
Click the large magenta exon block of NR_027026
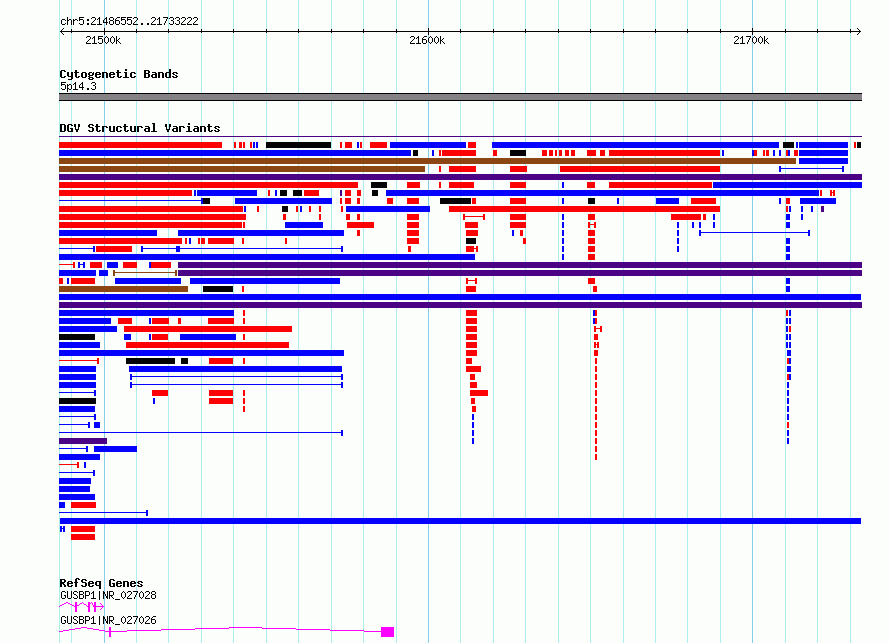pos(387,632)
